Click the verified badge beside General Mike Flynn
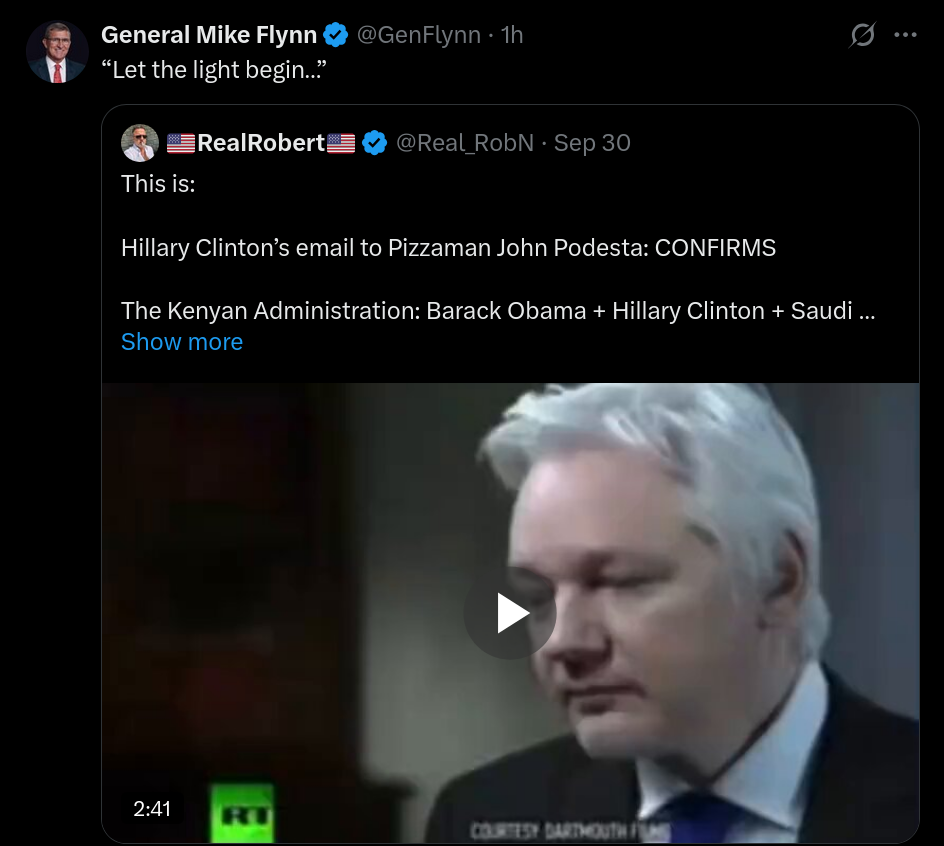 (335, 35)
